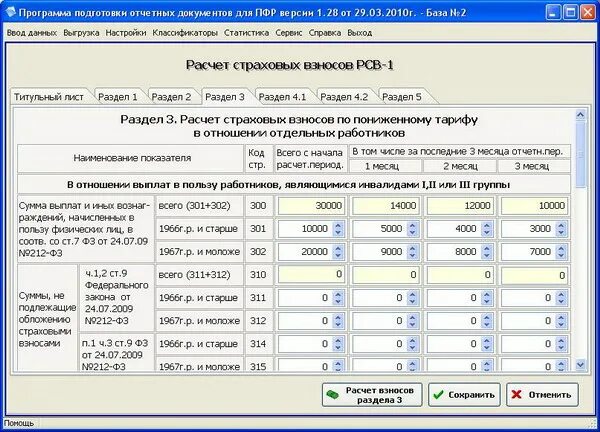Viewport: 600px width, 432px height.
Task: Click the green money icon on Расчет button
Action: click(x=333, y=395)
